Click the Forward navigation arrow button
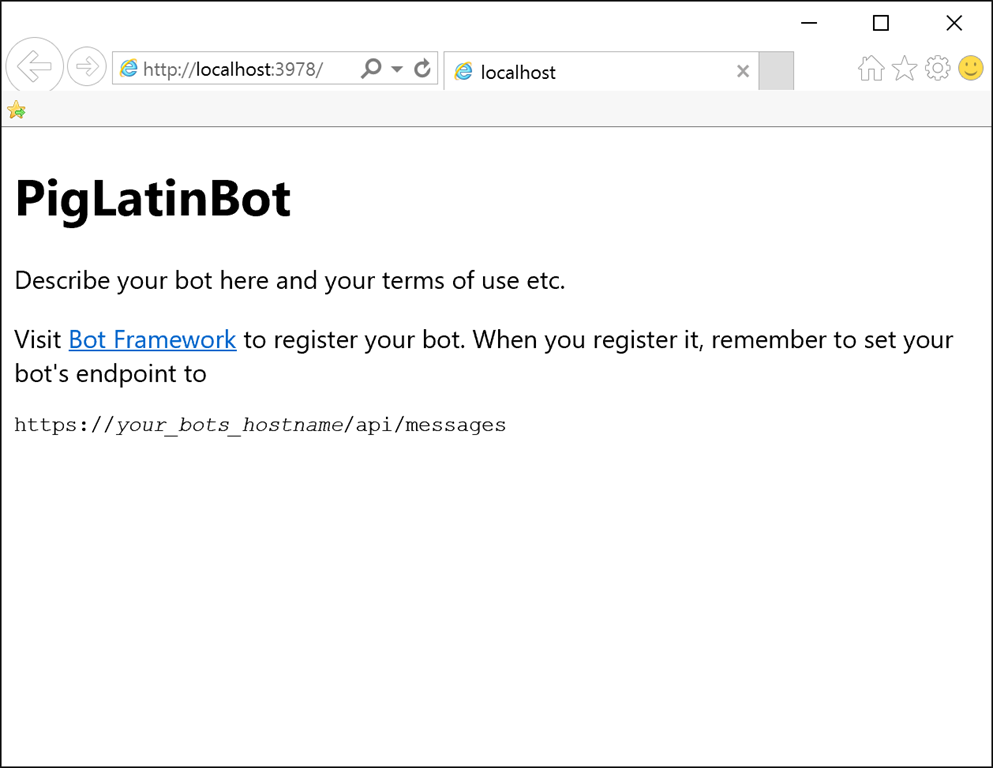 coord(87,67)
